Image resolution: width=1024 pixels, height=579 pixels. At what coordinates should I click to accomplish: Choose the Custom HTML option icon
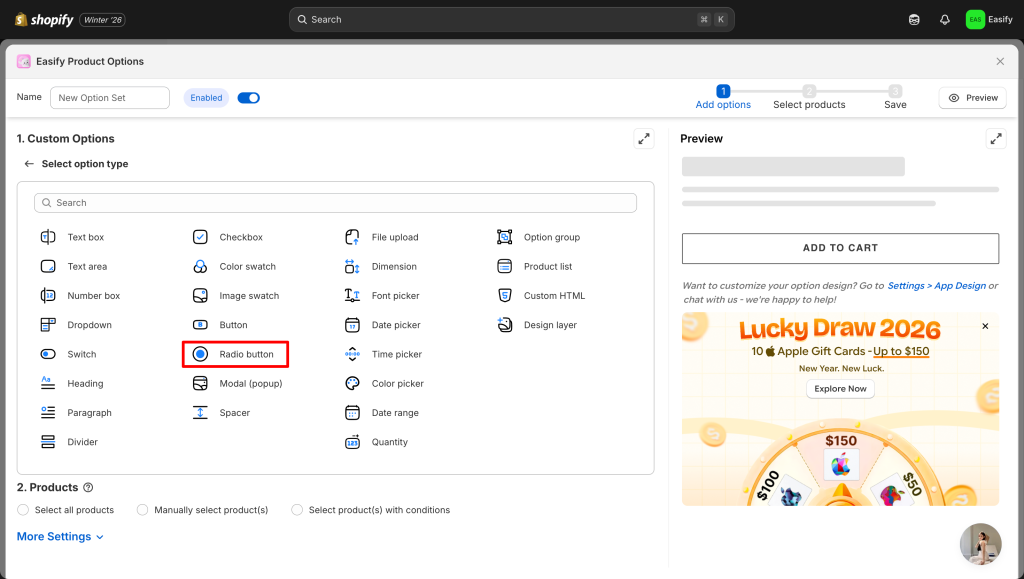(x=504, y=296)
